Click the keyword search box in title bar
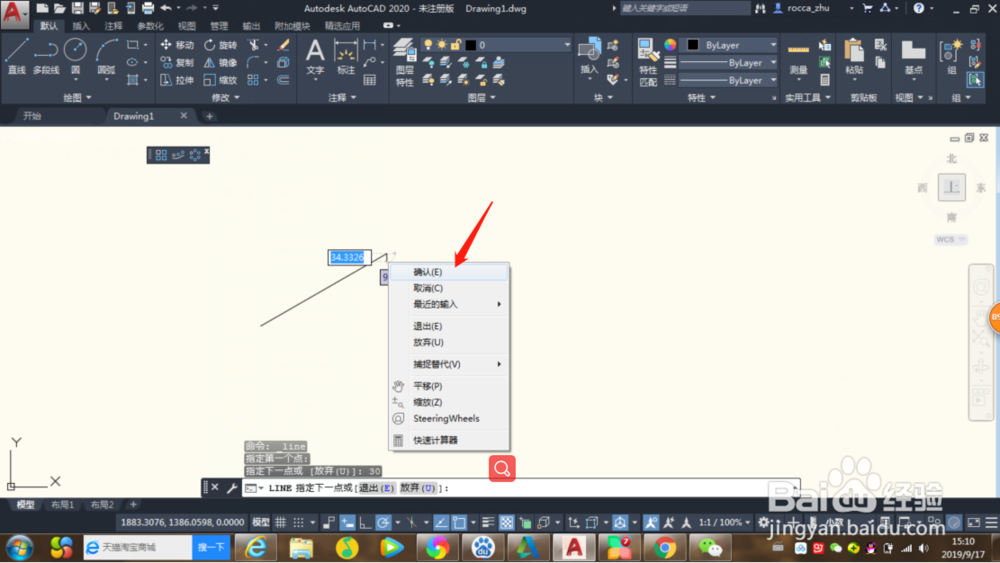Viewport: 1000px width, 563px height. [x=684, y=8]
